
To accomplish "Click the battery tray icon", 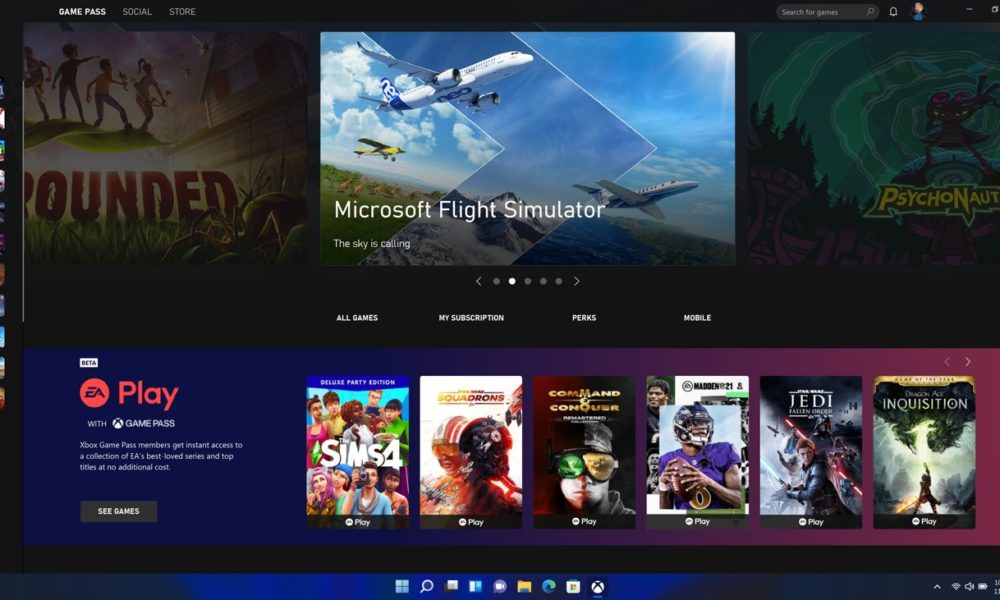I will [x=983, y=587].
